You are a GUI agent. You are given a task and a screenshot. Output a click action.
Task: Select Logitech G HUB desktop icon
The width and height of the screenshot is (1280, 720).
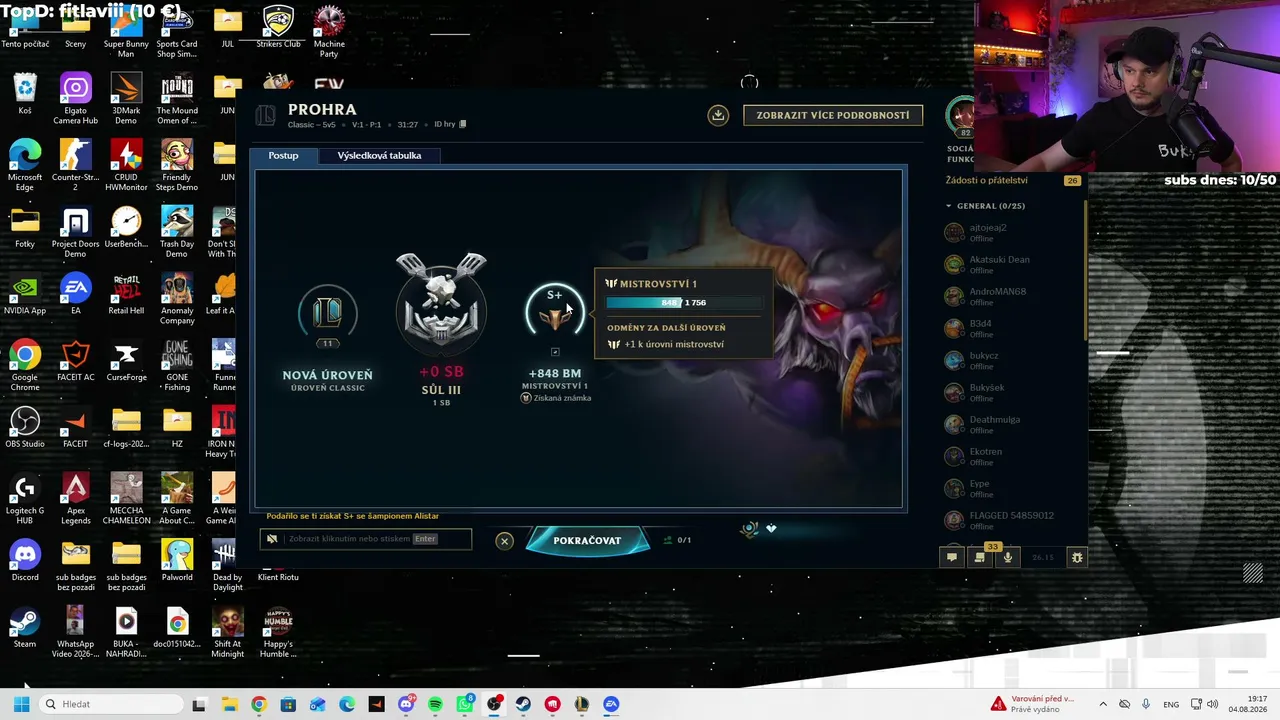pyautogui.click(x=25, y=499)
